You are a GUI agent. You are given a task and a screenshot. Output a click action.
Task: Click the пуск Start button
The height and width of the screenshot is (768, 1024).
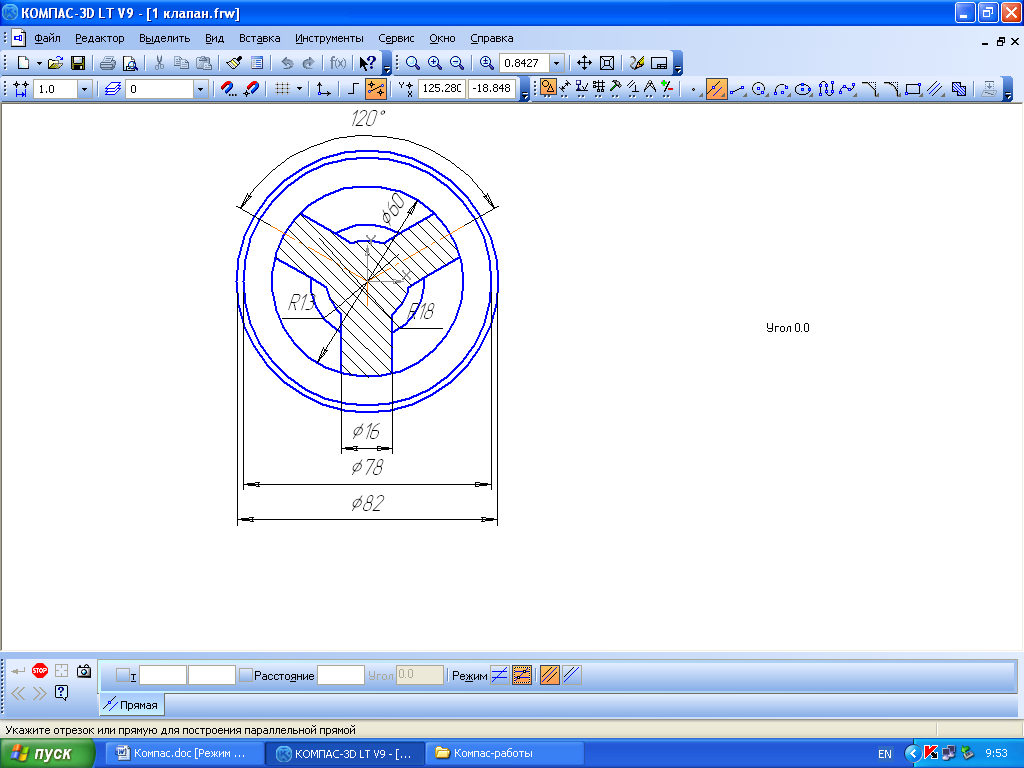pos(42,753)
